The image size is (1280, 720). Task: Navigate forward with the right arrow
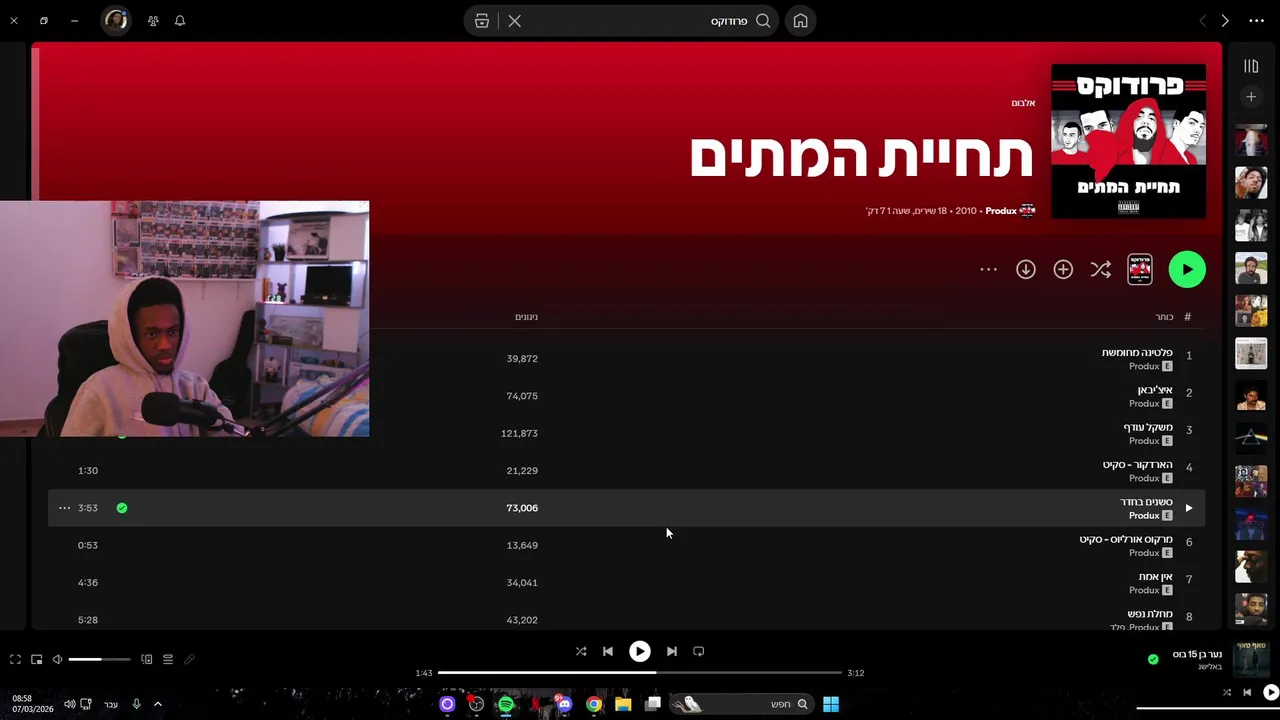tap(1225, 21)
